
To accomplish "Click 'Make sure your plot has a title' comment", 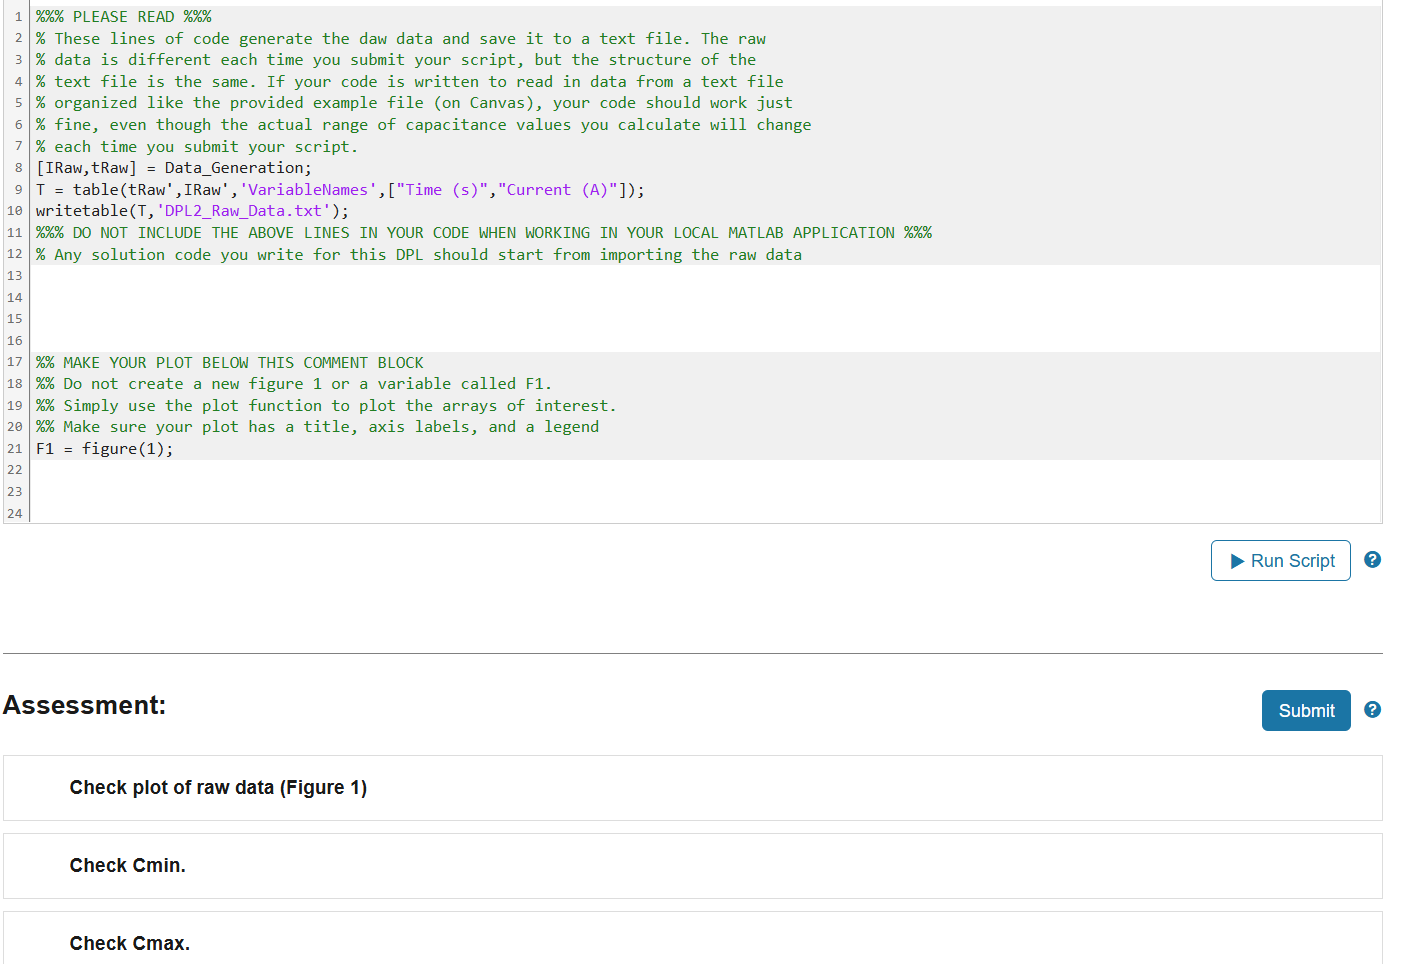I will pyautogui.click(x=318, y=427).
